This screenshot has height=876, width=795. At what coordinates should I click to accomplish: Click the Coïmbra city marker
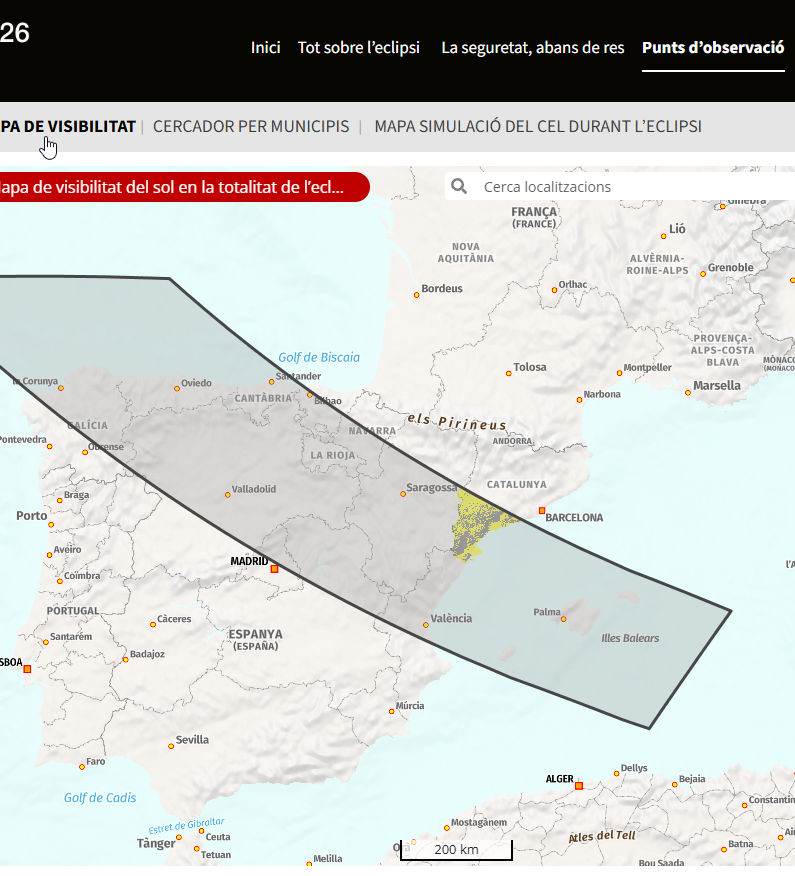point(60,581)
